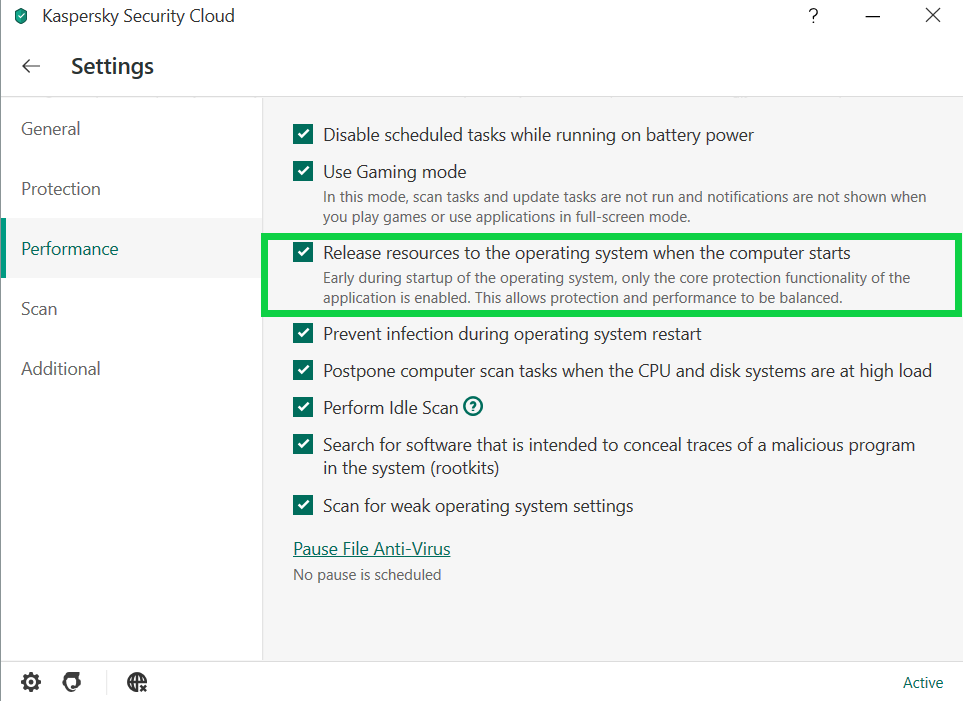Uncheck the rootkits search checkbox

point(303,444)
